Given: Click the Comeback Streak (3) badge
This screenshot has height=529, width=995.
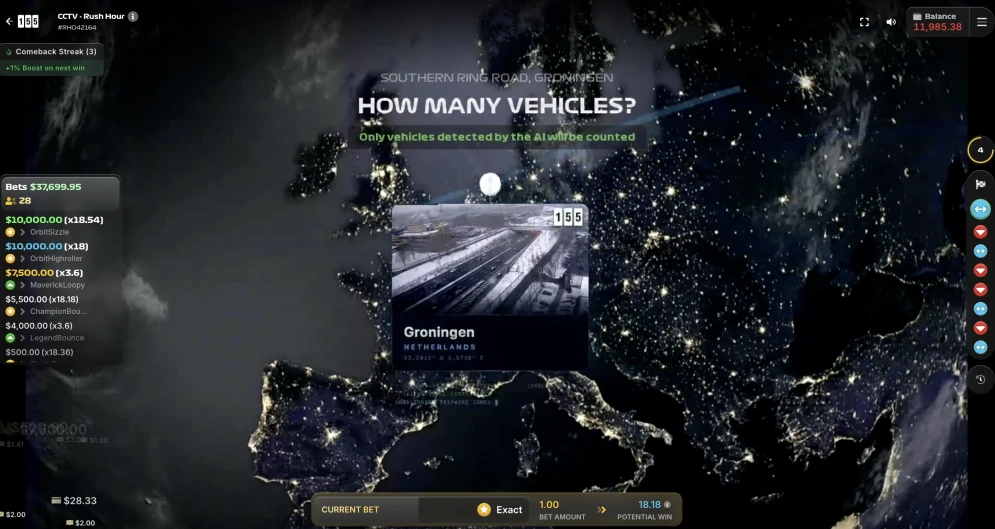Looking at the screenshot, I should [x=51, y=51].
